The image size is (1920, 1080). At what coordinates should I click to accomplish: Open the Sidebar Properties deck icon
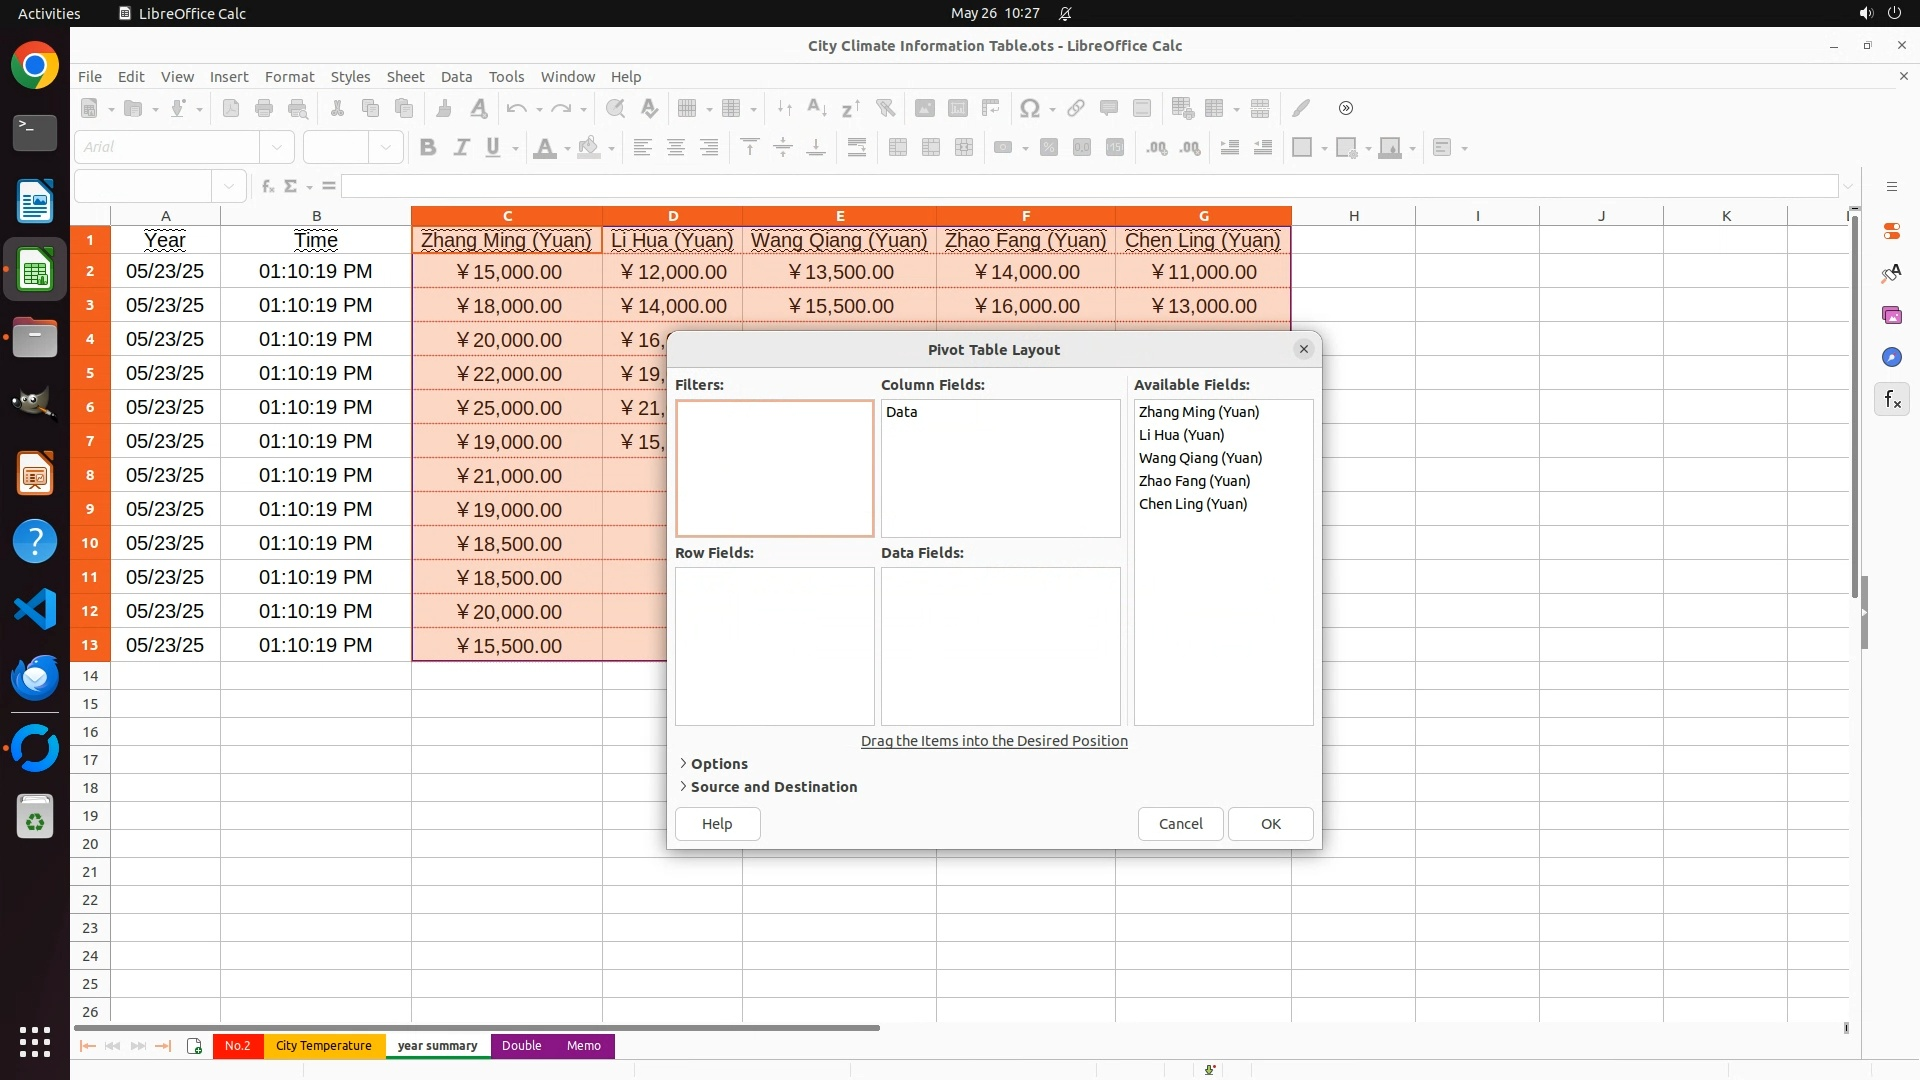1891,231
